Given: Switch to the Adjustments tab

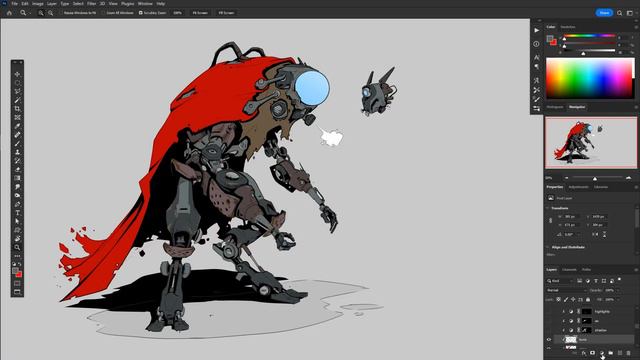Looking at the screenshot, I should 578,187.
